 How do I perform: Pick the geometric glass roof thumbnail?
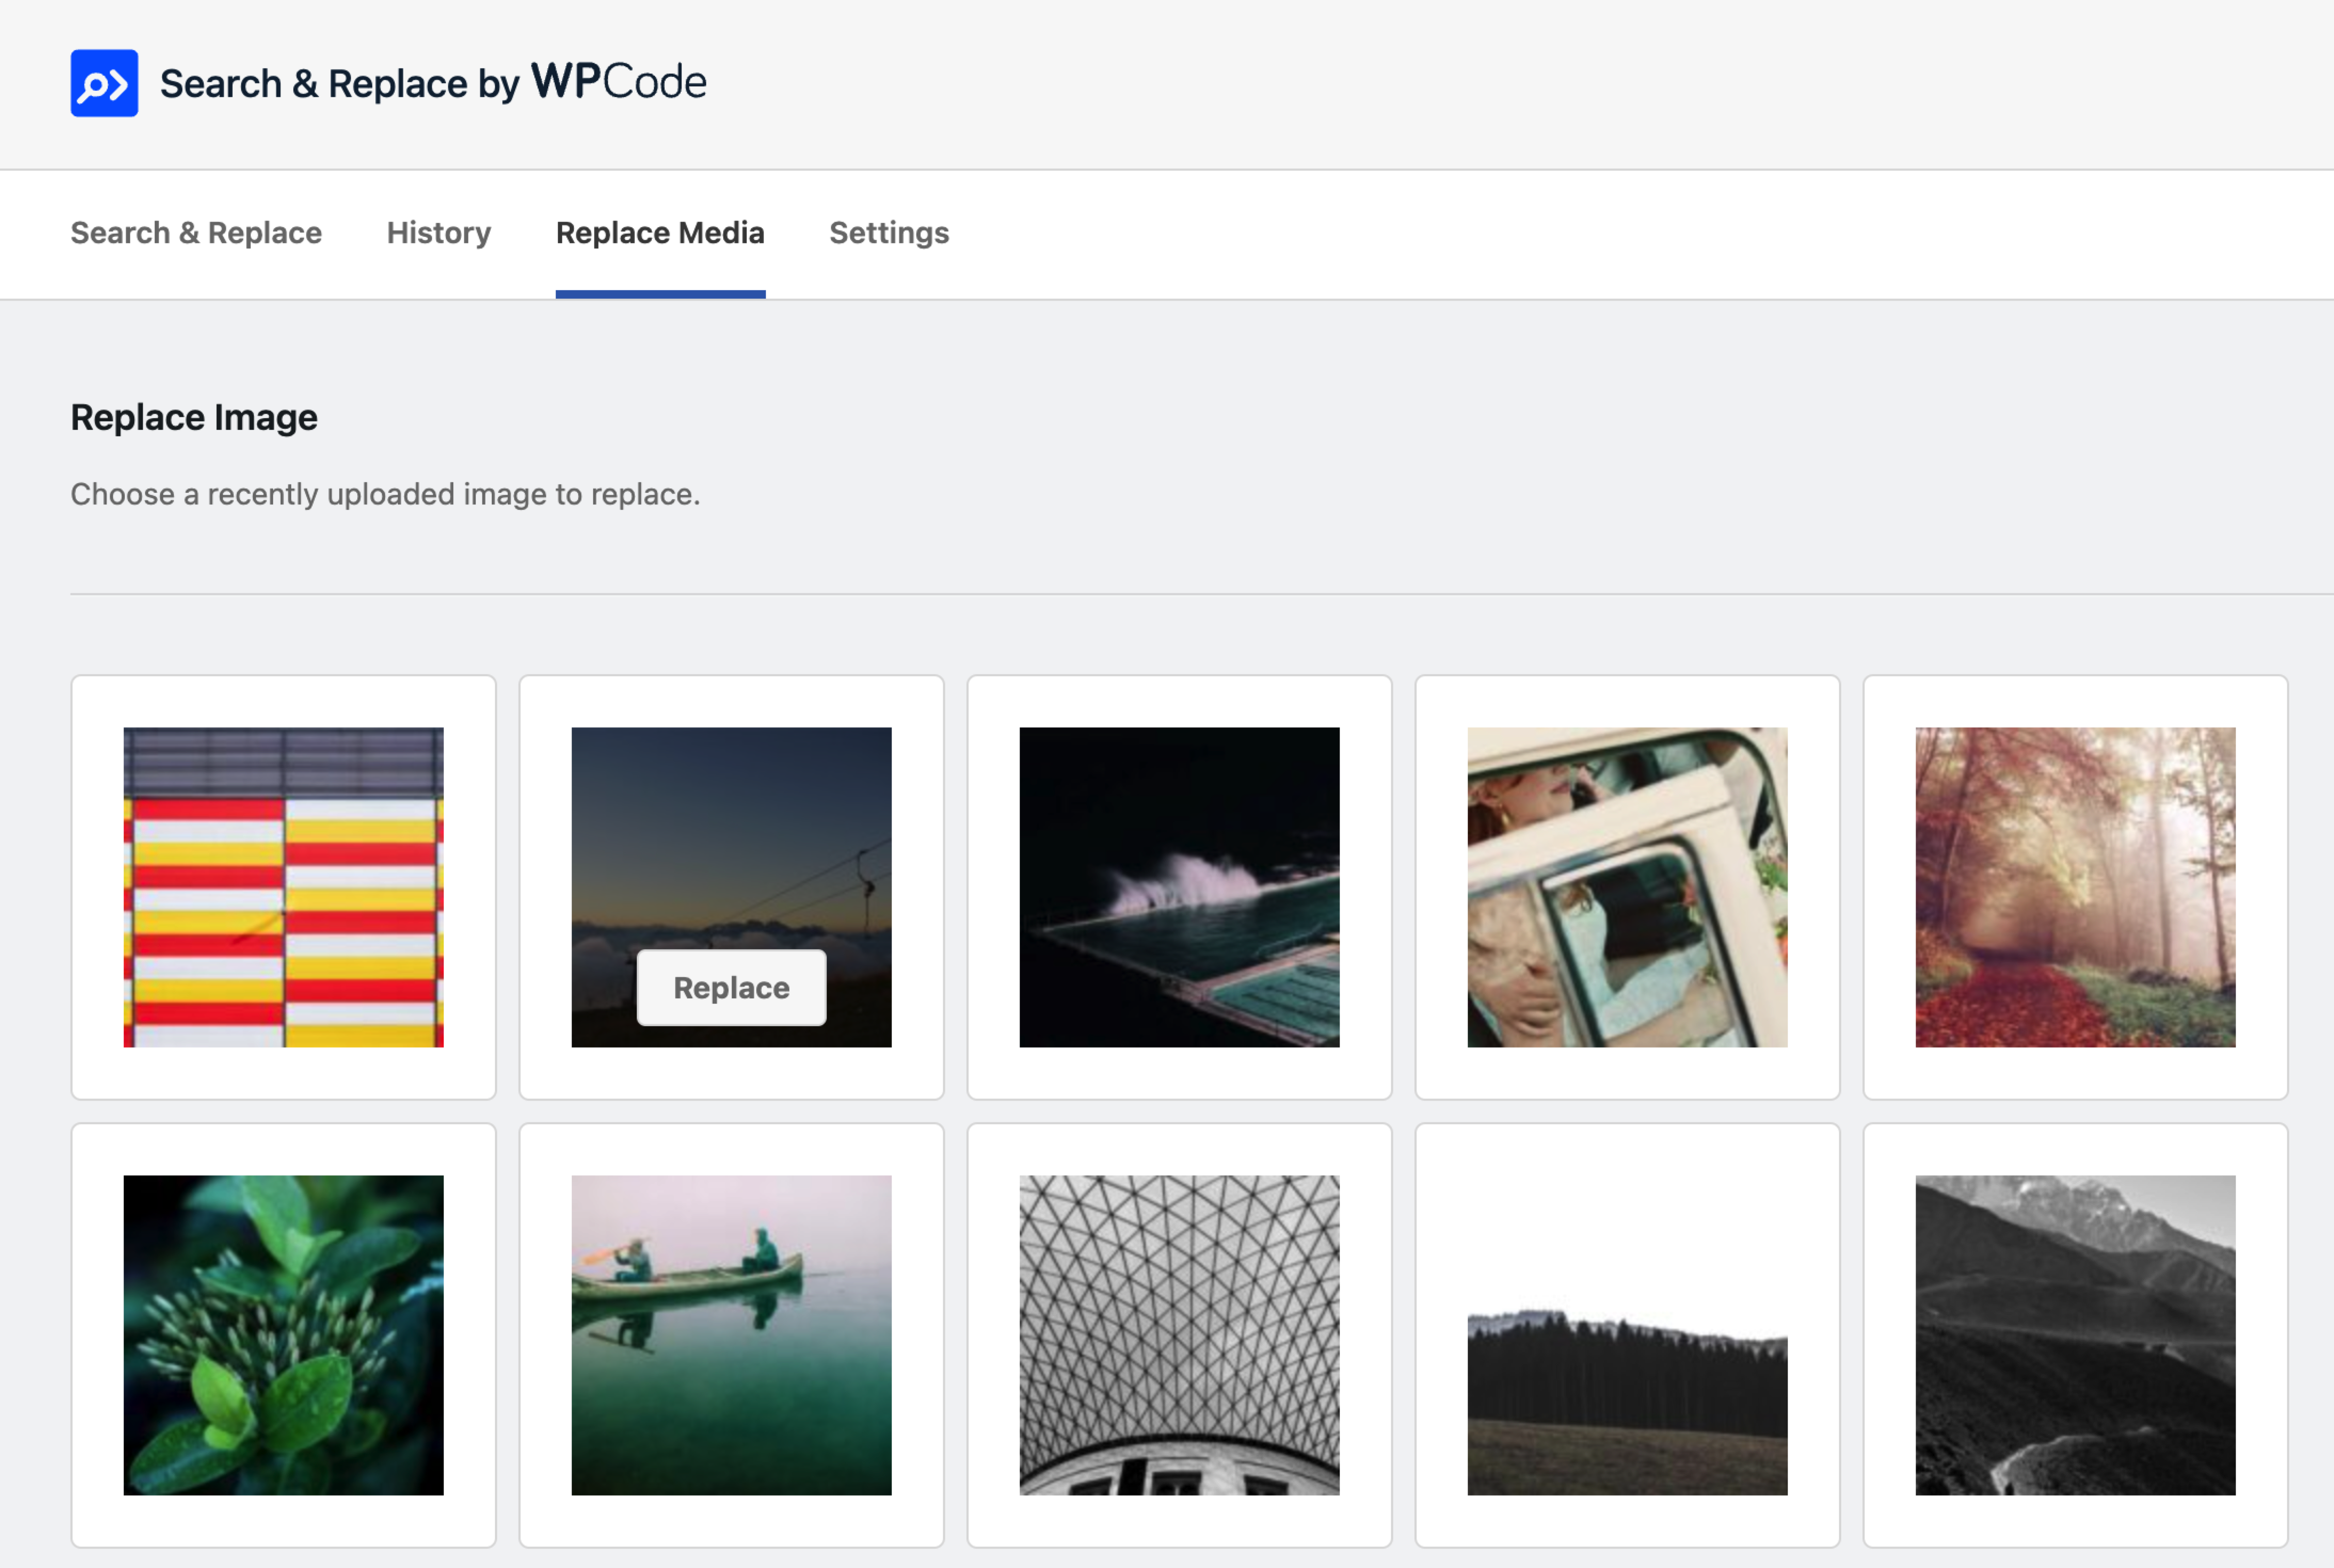[x=1179, y=1335]
